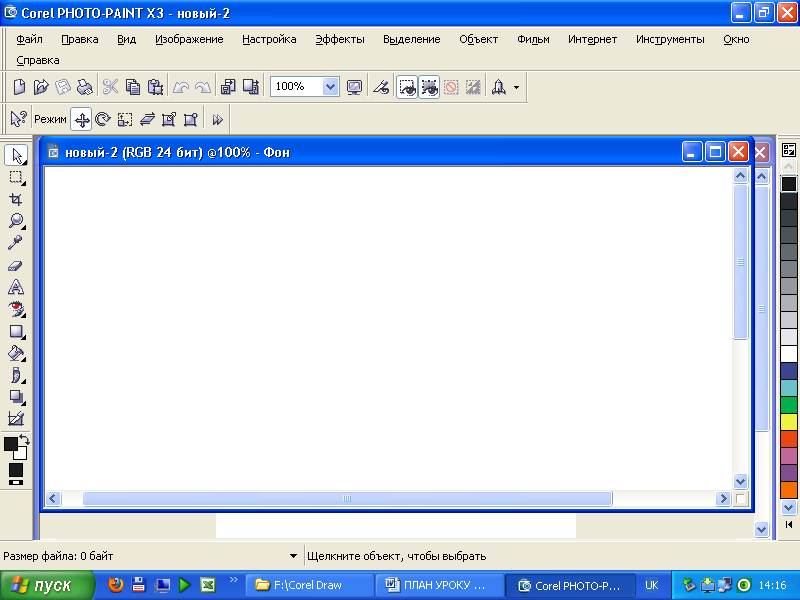Select the Fill bucket tool
The image size is (800, 600).
[x=16, y=353]
